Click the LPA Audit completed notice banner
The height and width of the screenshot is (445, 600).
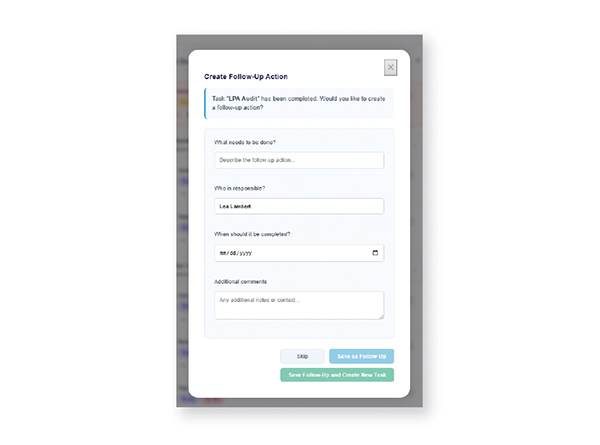click(299, 103)
